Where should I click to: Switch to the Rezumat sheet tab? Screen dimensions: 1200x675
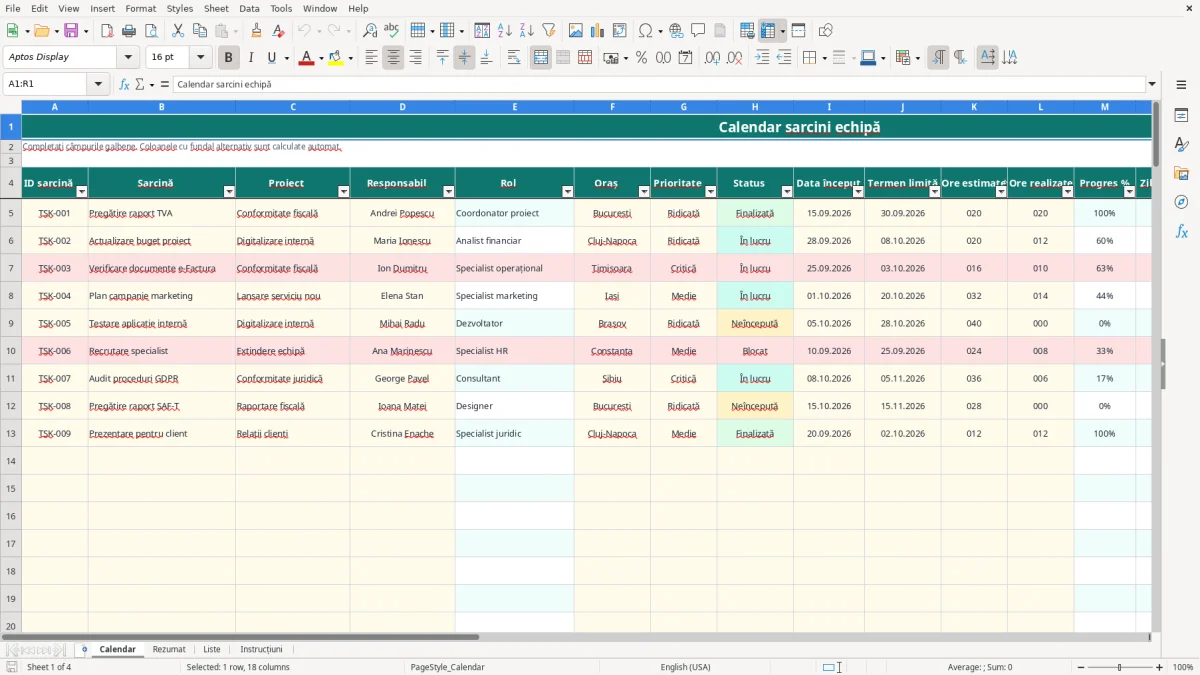[x=169, y=649]
